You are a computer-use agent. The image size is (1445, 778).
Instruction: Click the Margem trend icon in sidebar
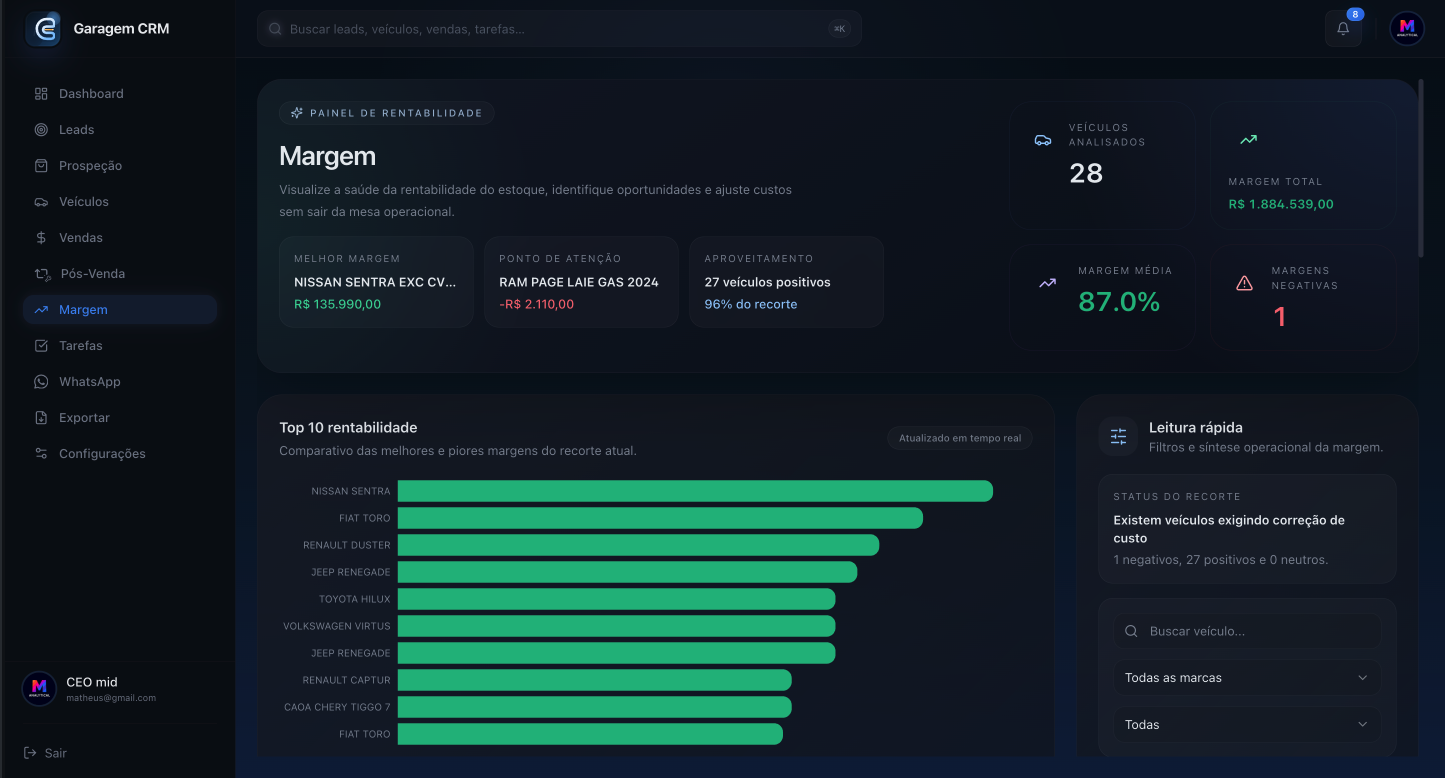(41, 310)
